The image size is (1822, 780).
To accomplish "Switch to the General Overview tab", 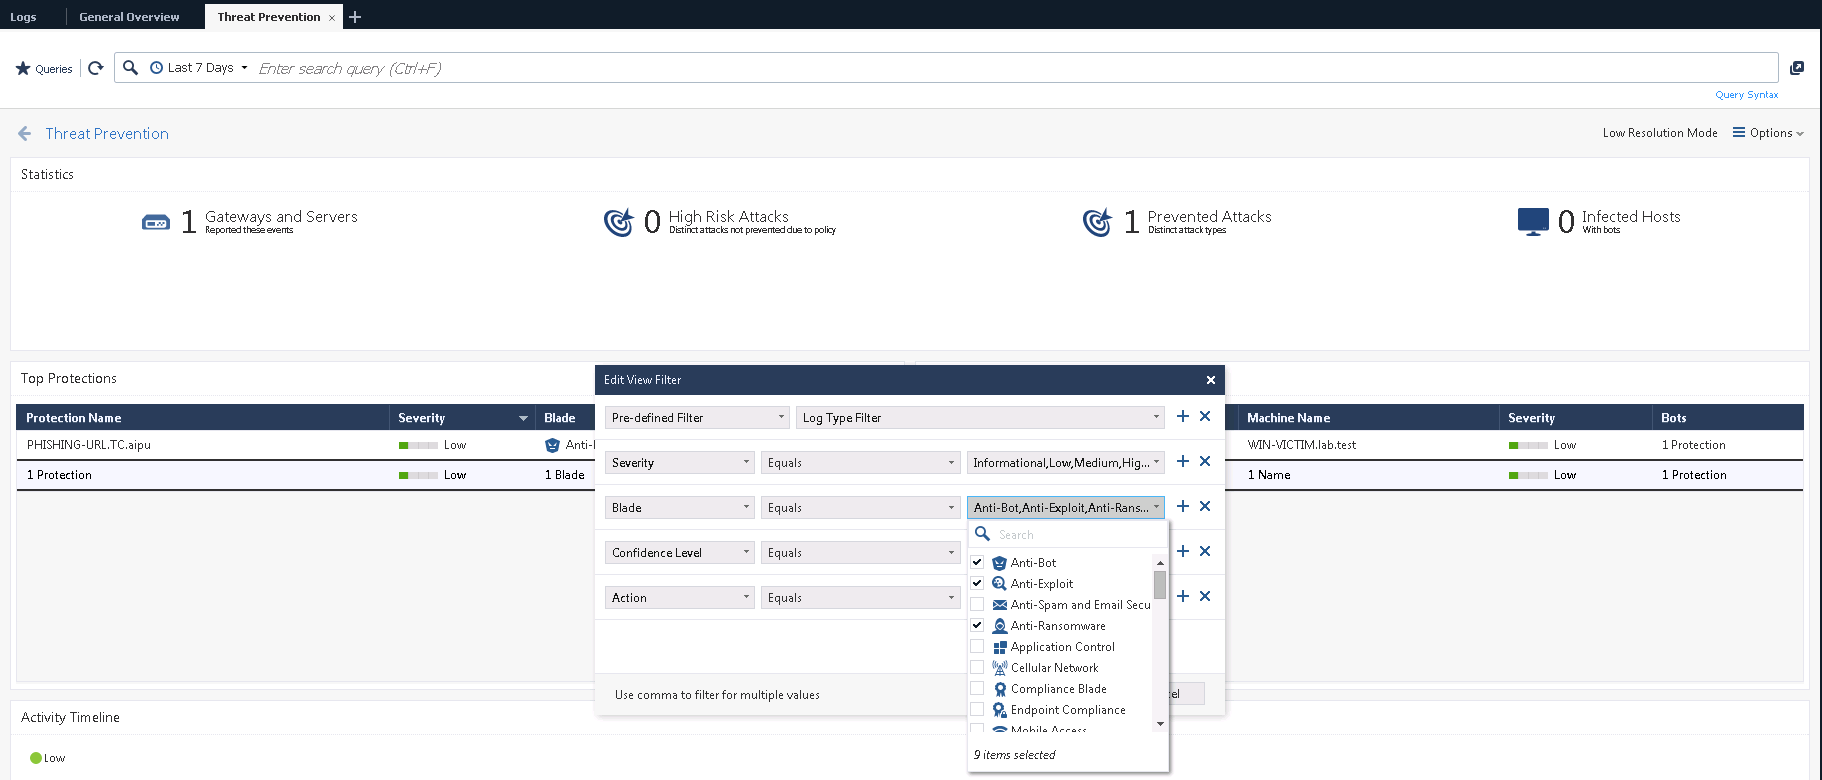I will [129, 17].
